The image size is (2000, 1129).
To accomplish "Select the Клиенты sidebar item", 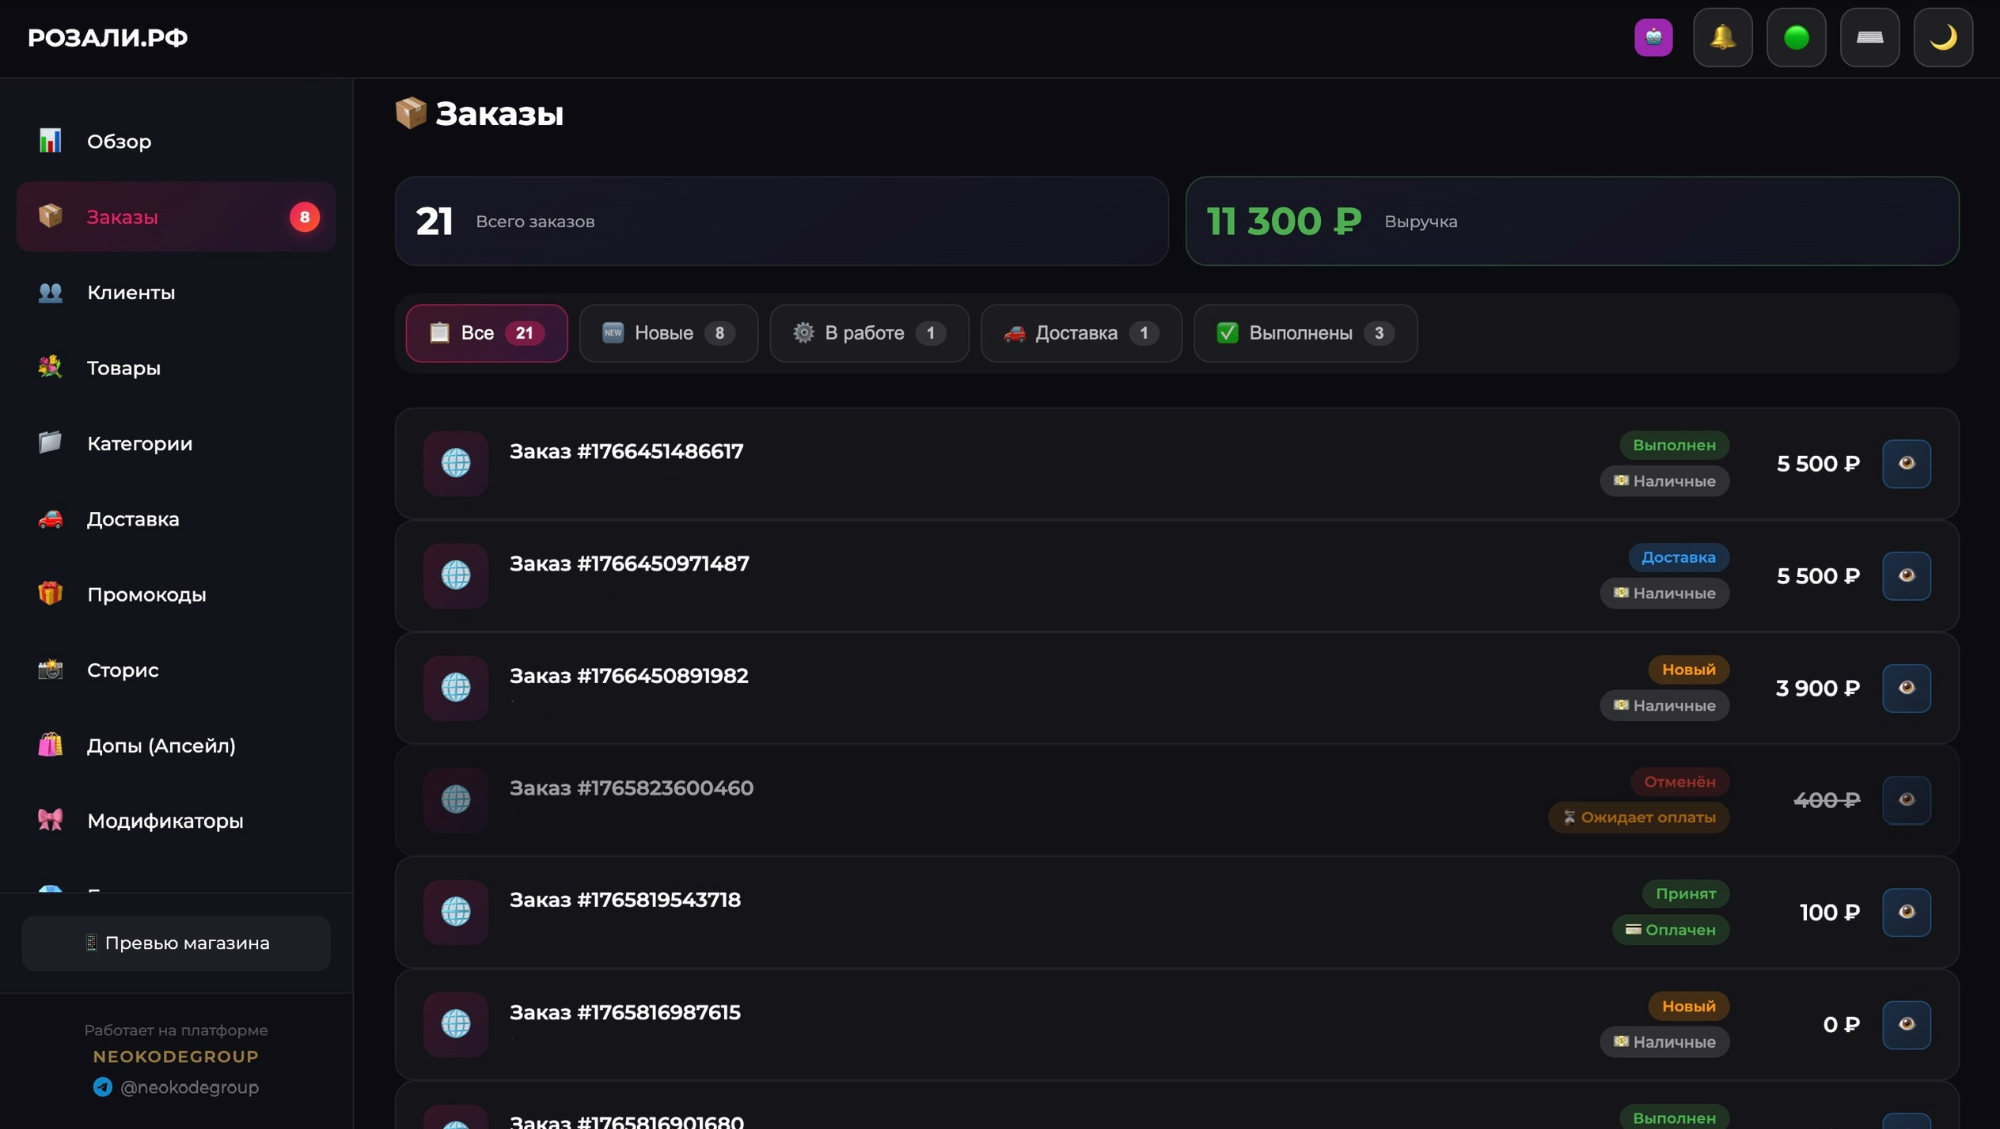I will pos(130,292).
